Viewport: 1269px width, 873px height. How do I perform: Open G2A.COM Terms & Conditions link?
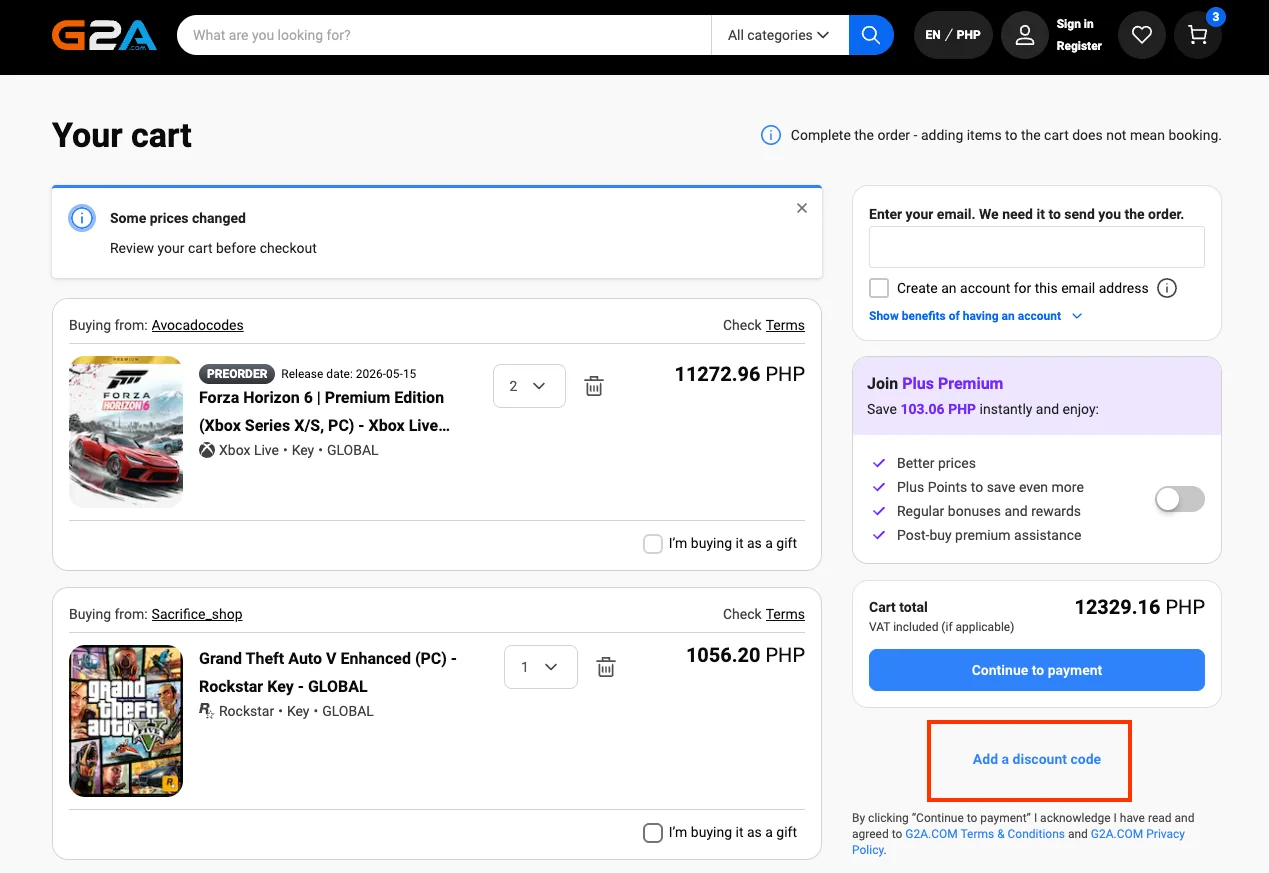tap(985, 834)
